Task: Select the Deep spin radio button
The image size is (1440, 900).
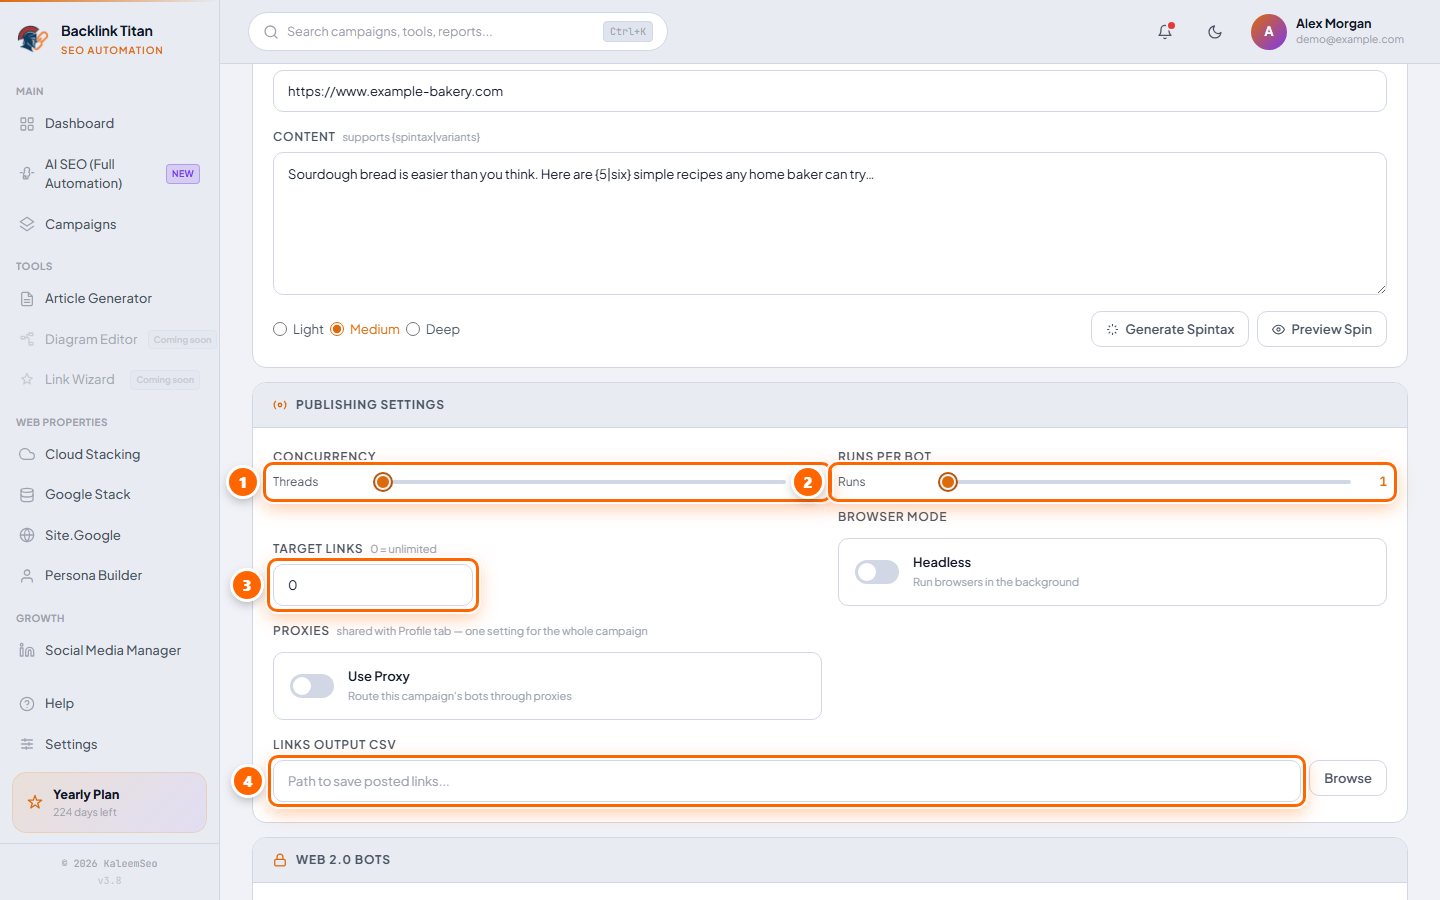Action: pyautogui.click(x=413, y=330)
